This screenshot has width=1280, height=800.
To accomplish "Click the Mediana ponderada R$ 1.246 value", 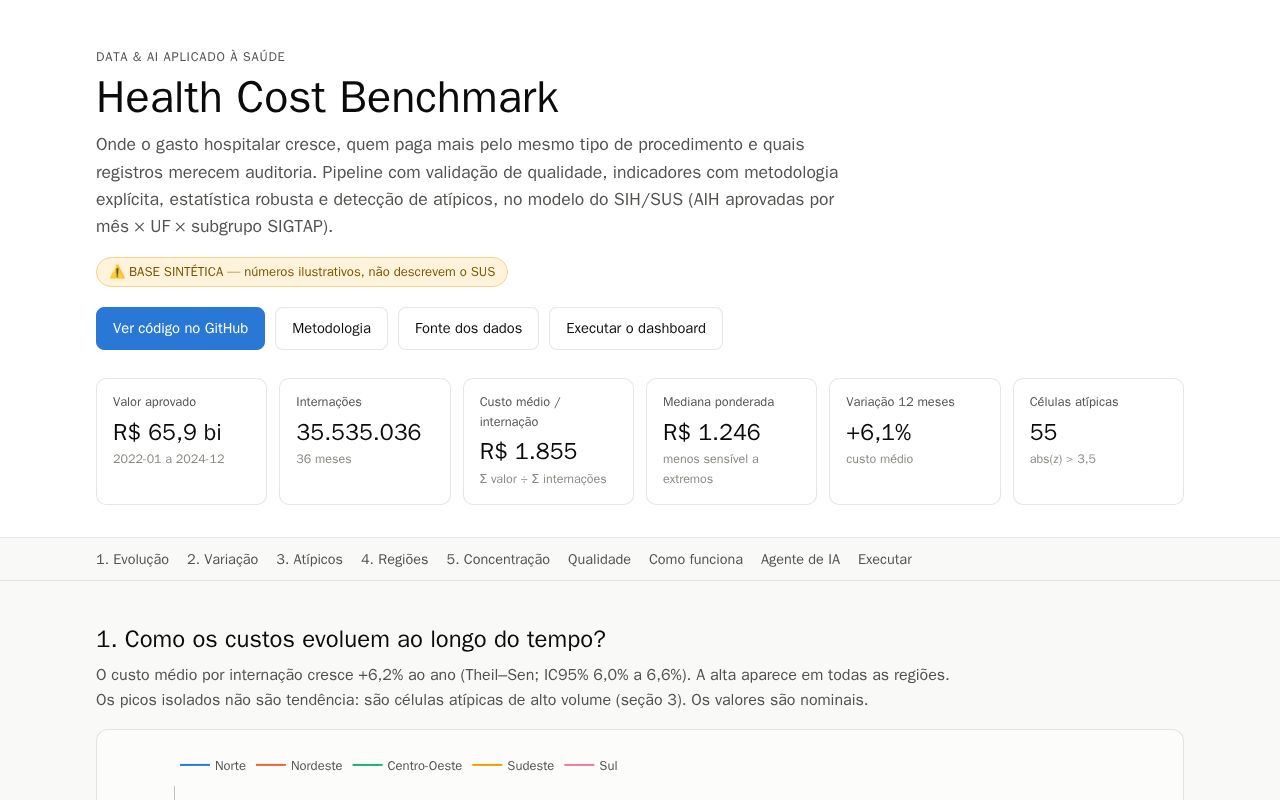I will [x=711, y=432].
